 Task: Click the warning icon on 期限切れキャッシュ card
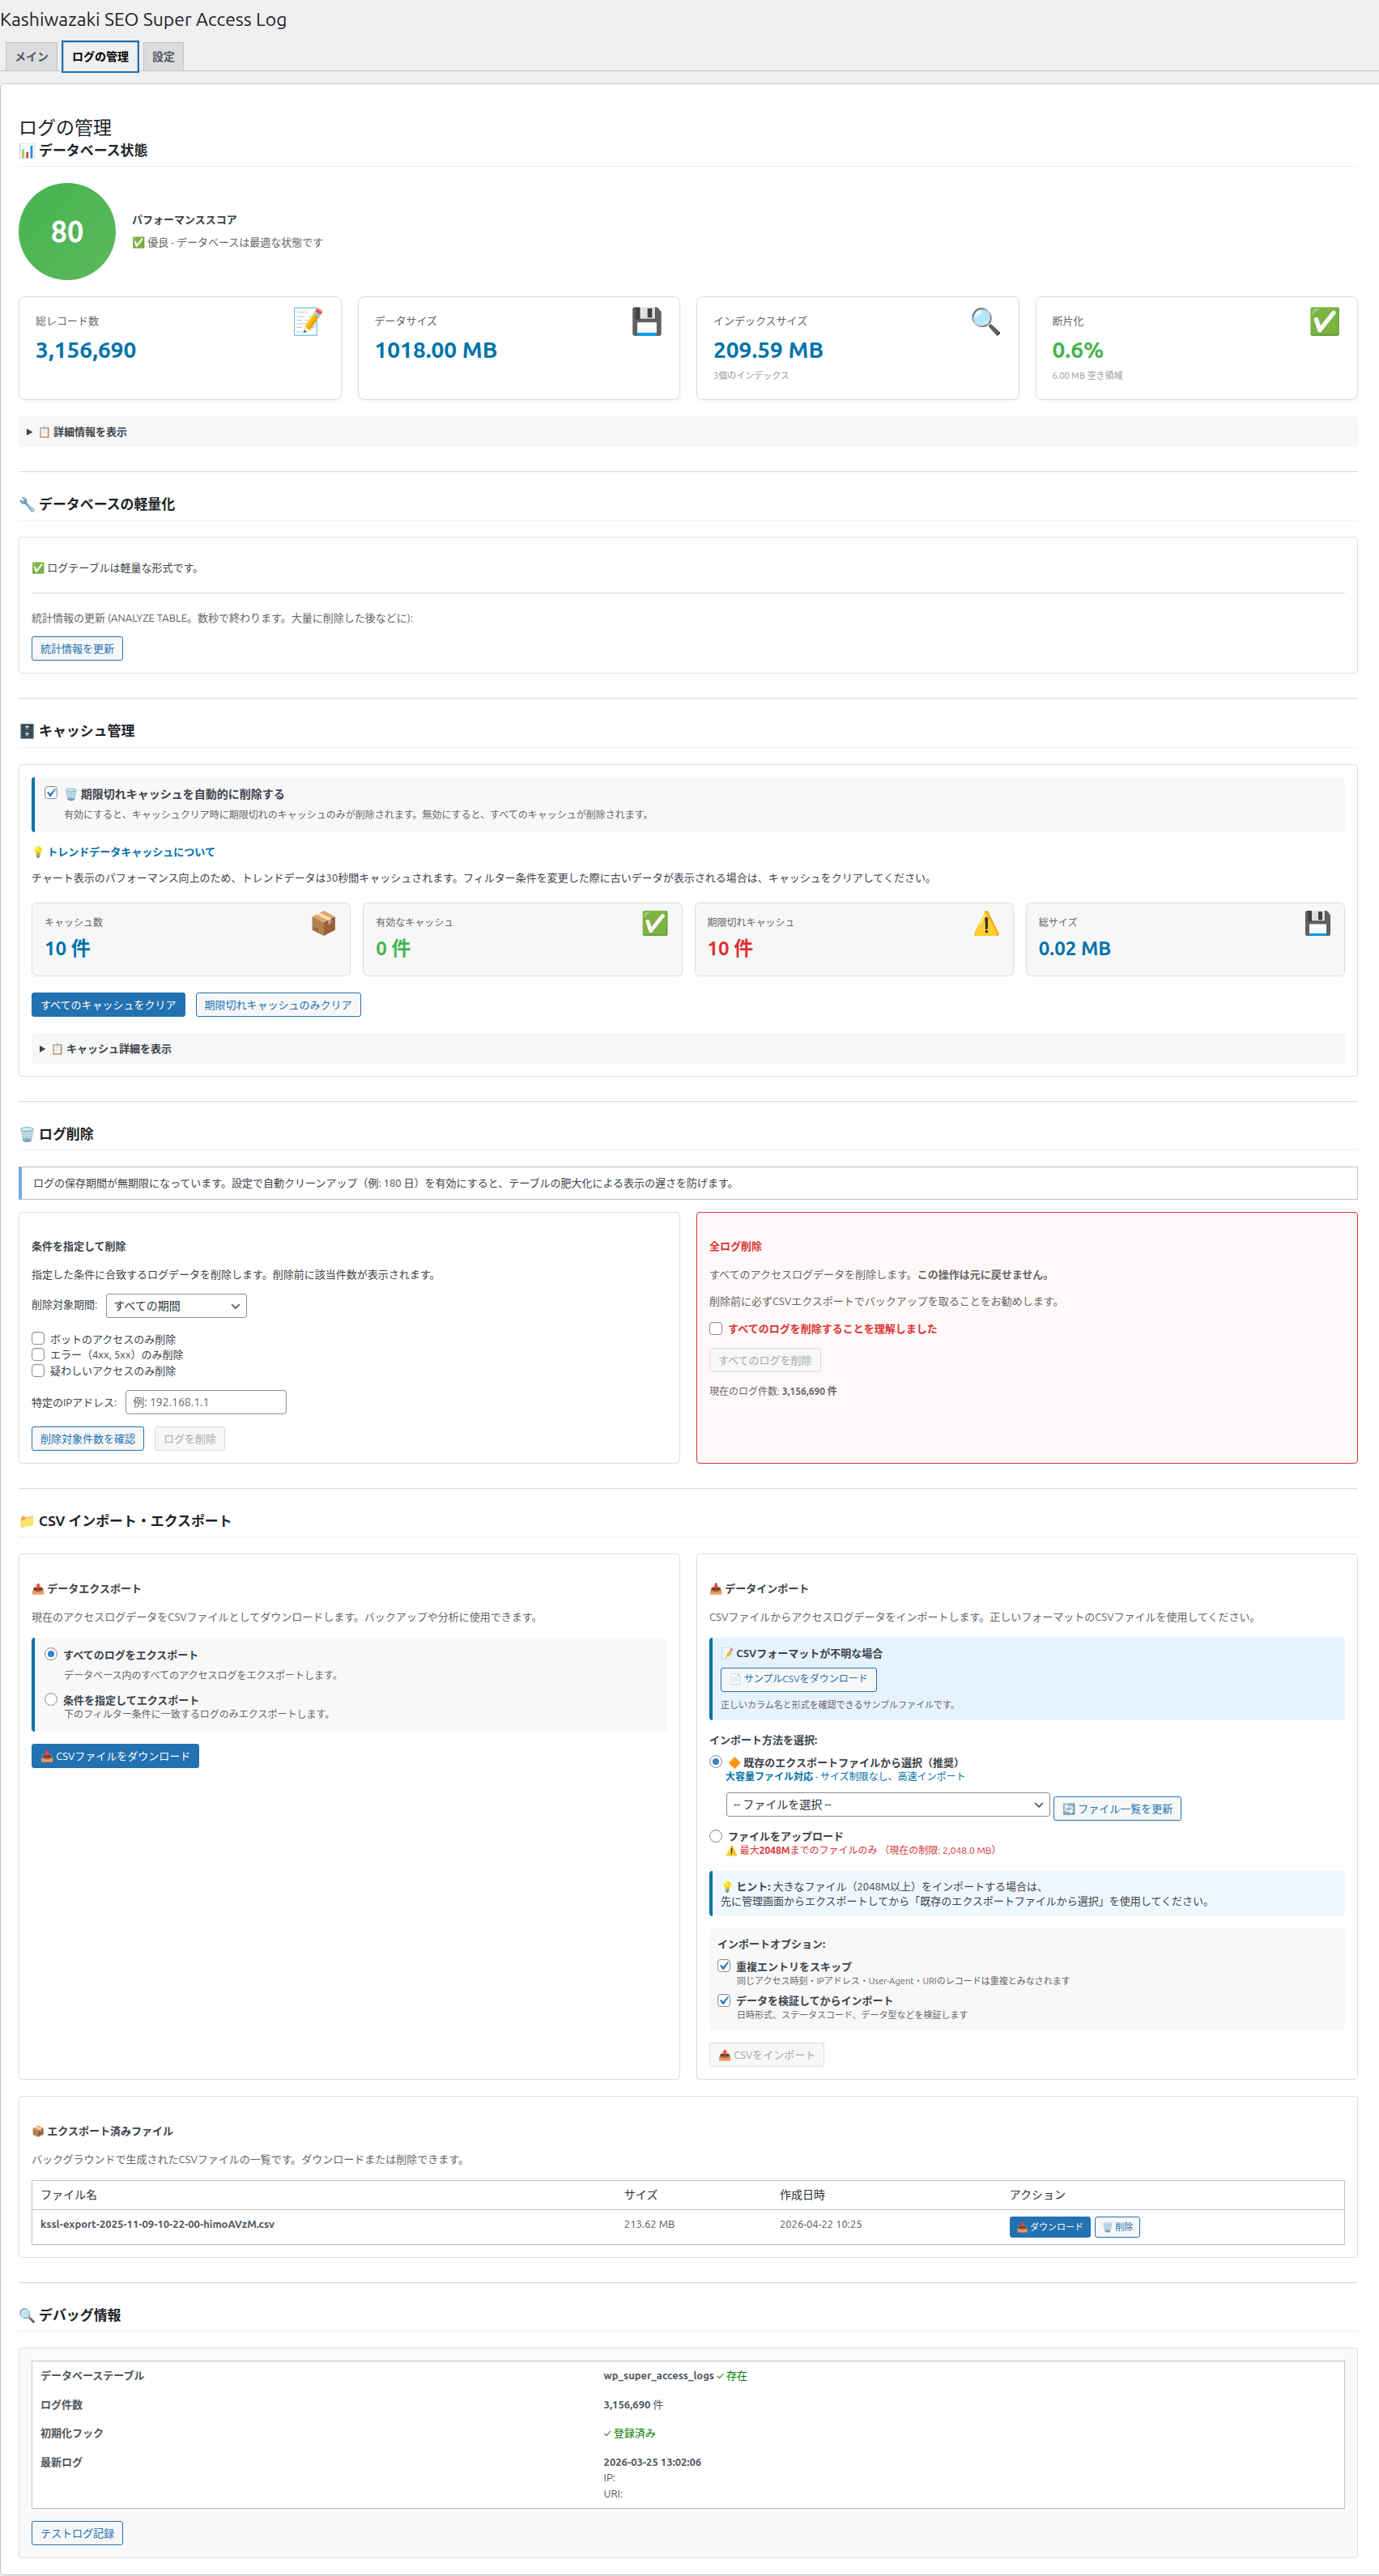pos(986,923)
